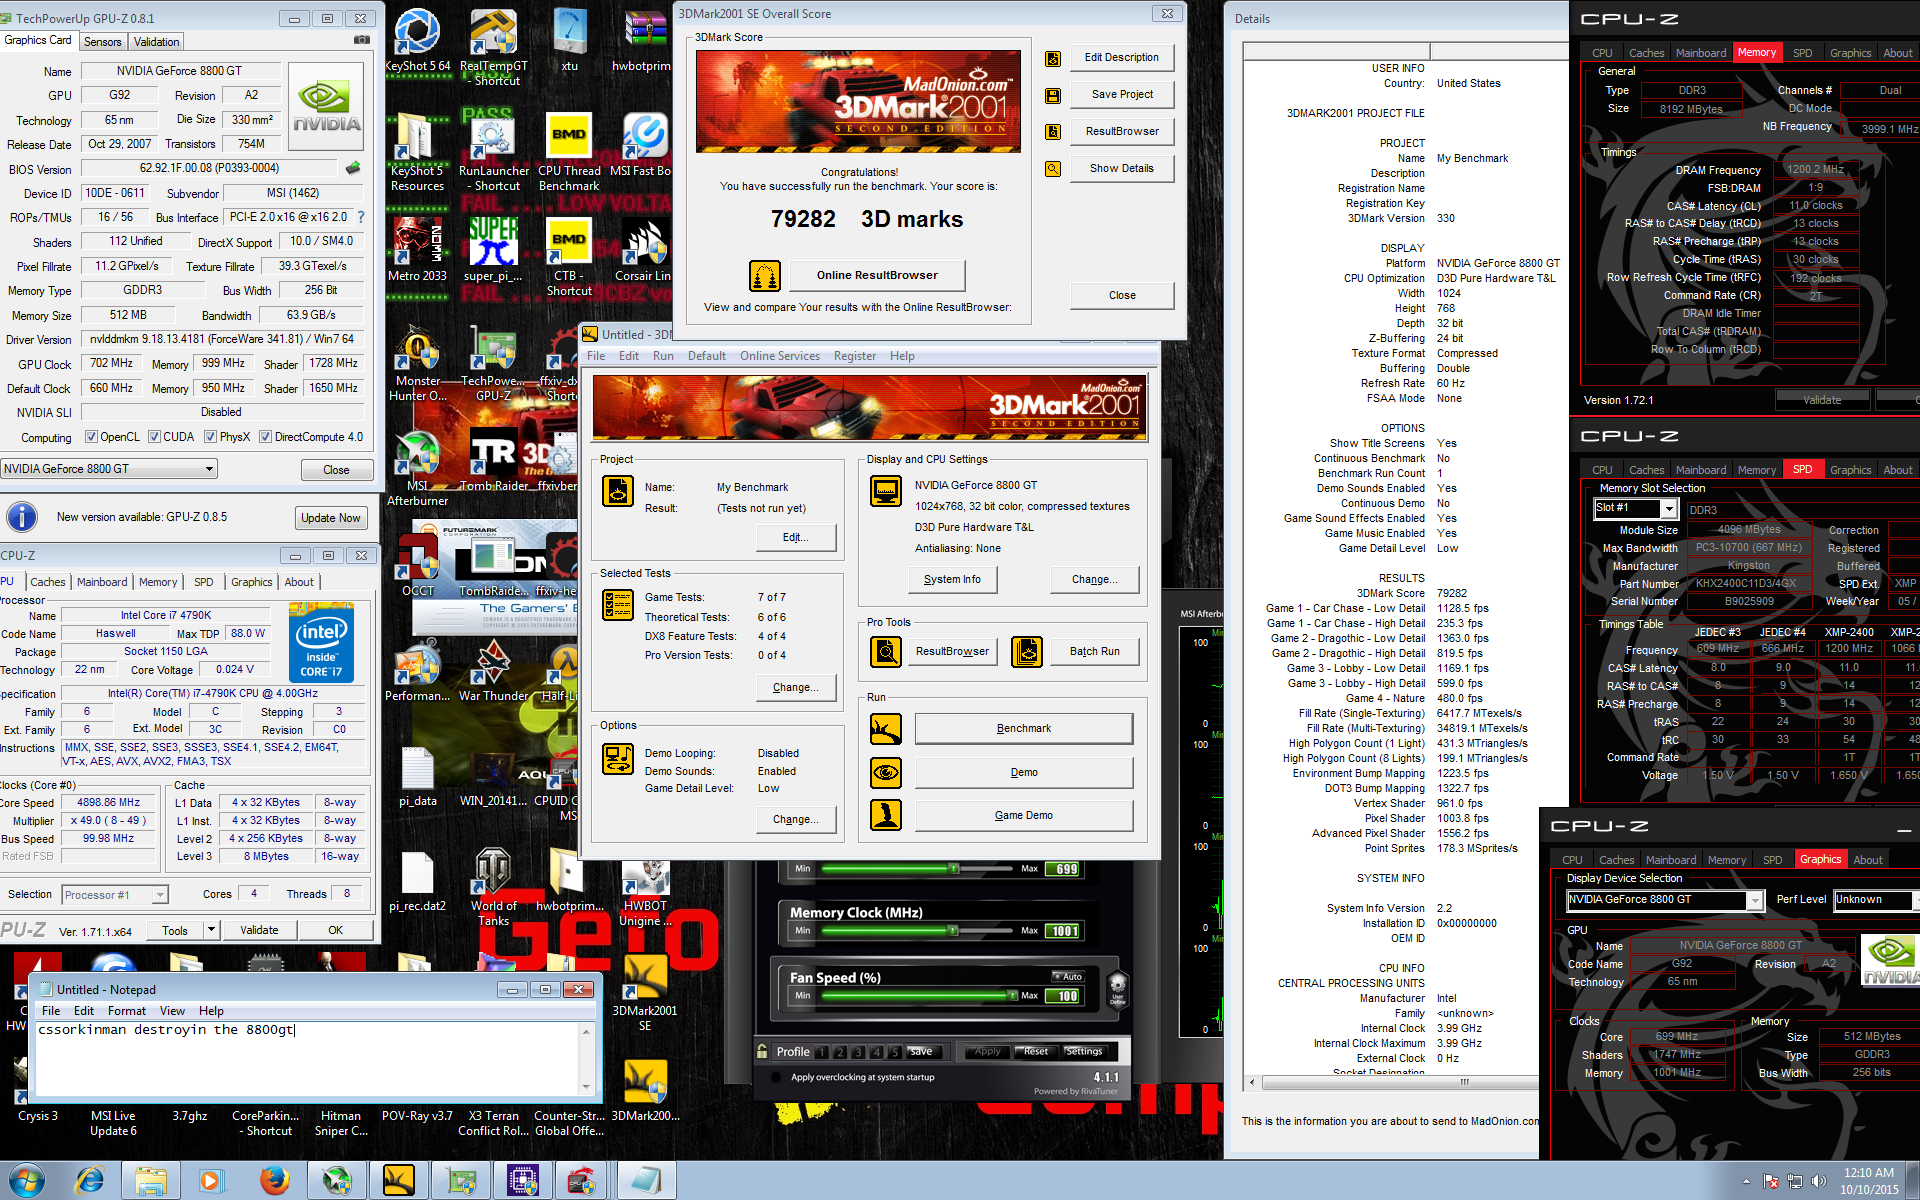
Task: Click the Save Project disk icon
Action: (x=1053, y=95)
